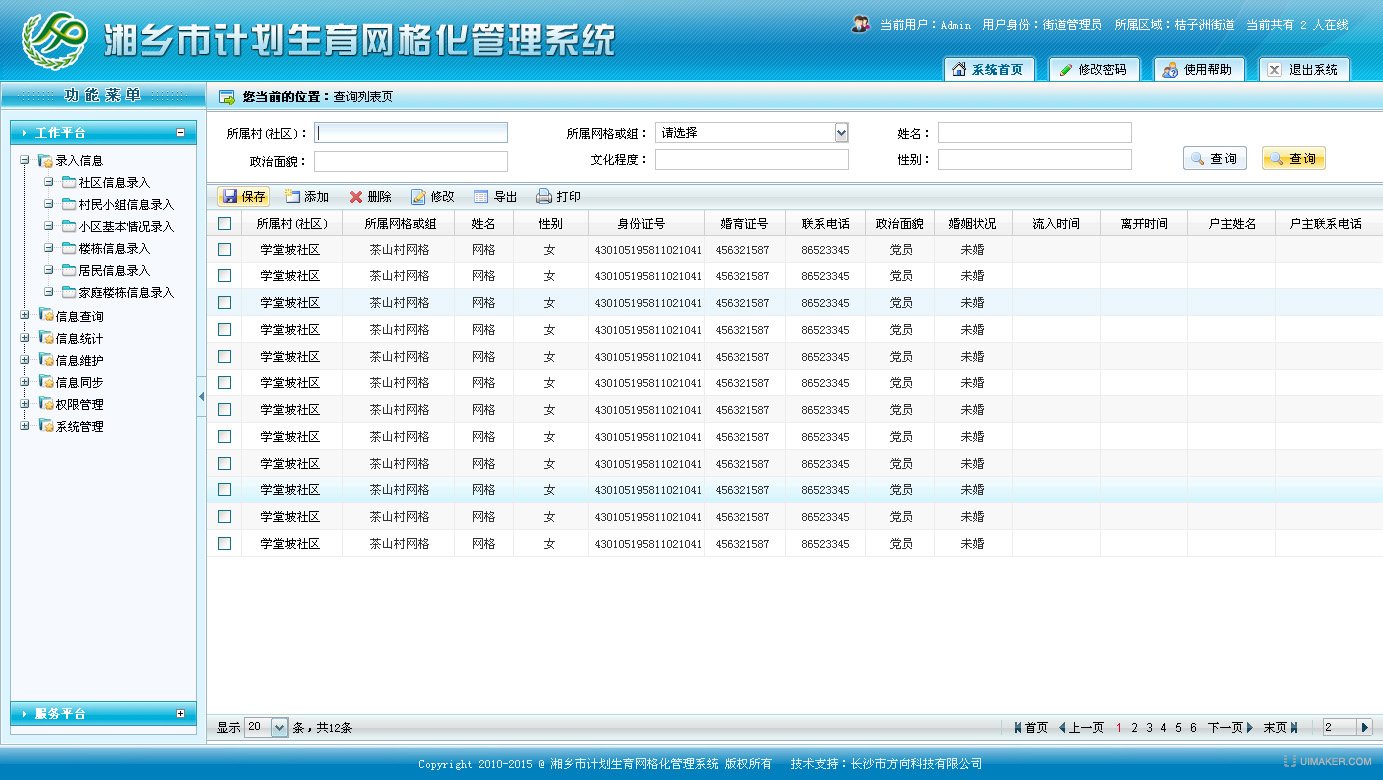Go to 上一页 previous page

coord(1081,728)
